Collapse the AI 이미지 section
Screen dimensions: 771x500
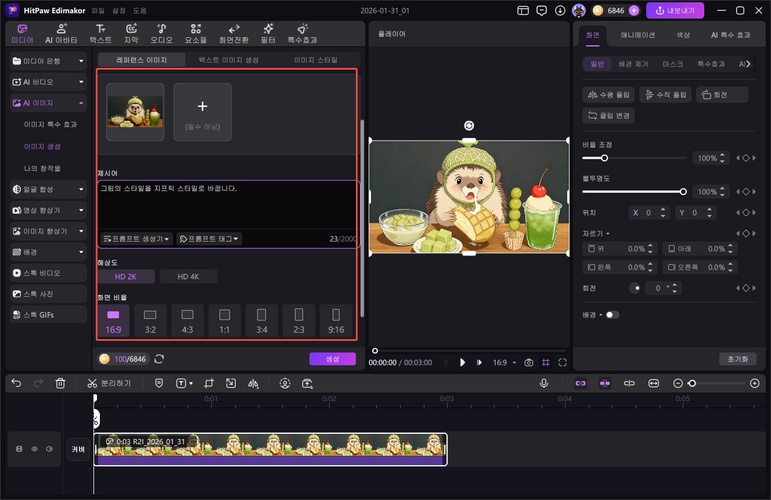point(48,103)
